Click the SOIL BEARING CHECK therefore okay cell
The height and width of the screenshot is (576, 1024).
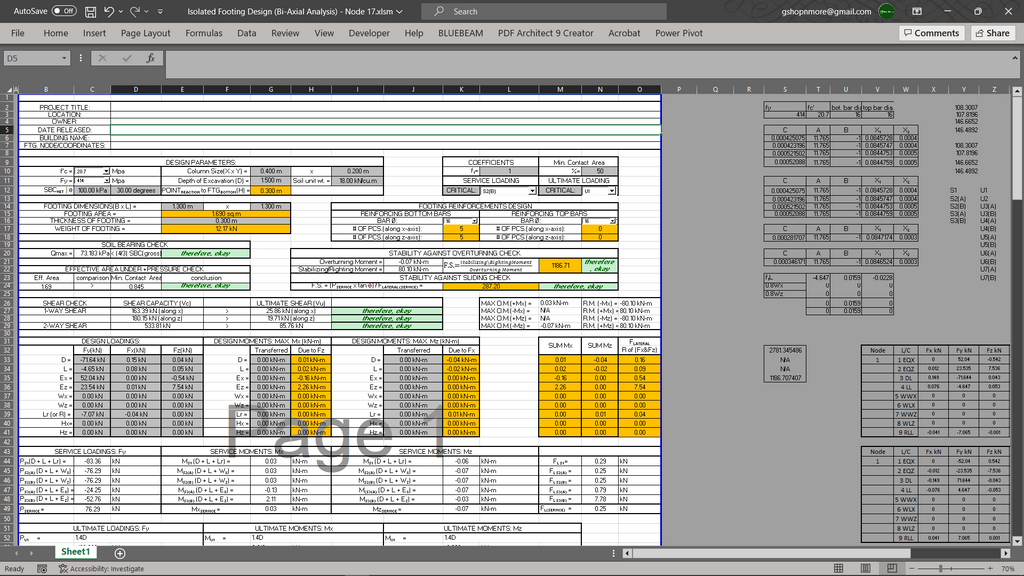[x=206, y=253]
